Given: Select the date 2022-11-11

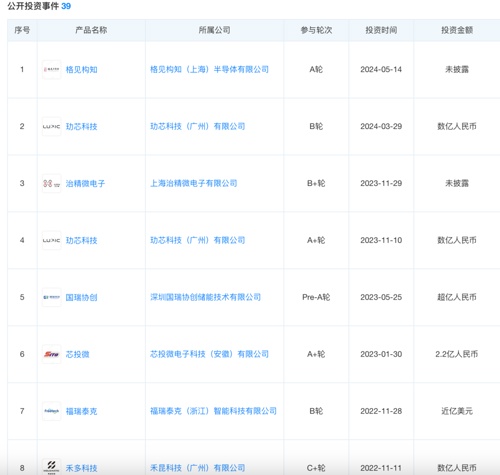Looking at the screenshot, I should (x=381, y=468).
